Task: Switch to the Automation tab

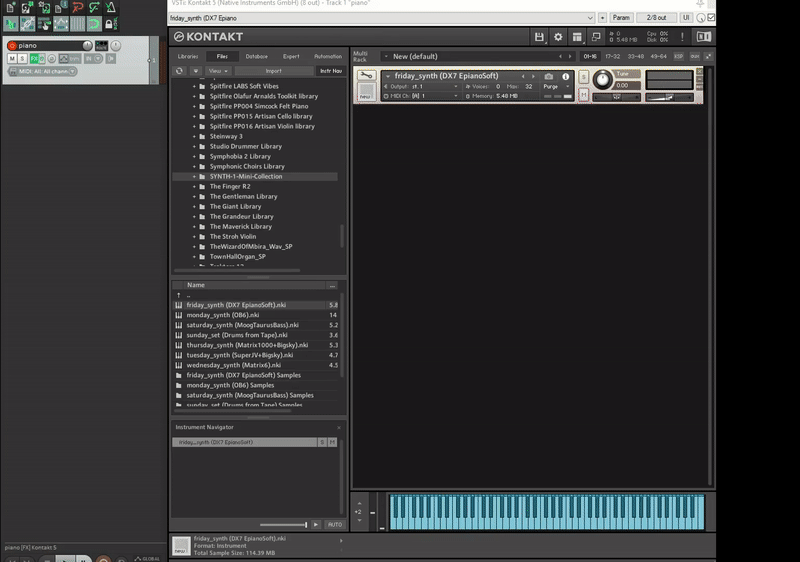Action: coord(328,57)
